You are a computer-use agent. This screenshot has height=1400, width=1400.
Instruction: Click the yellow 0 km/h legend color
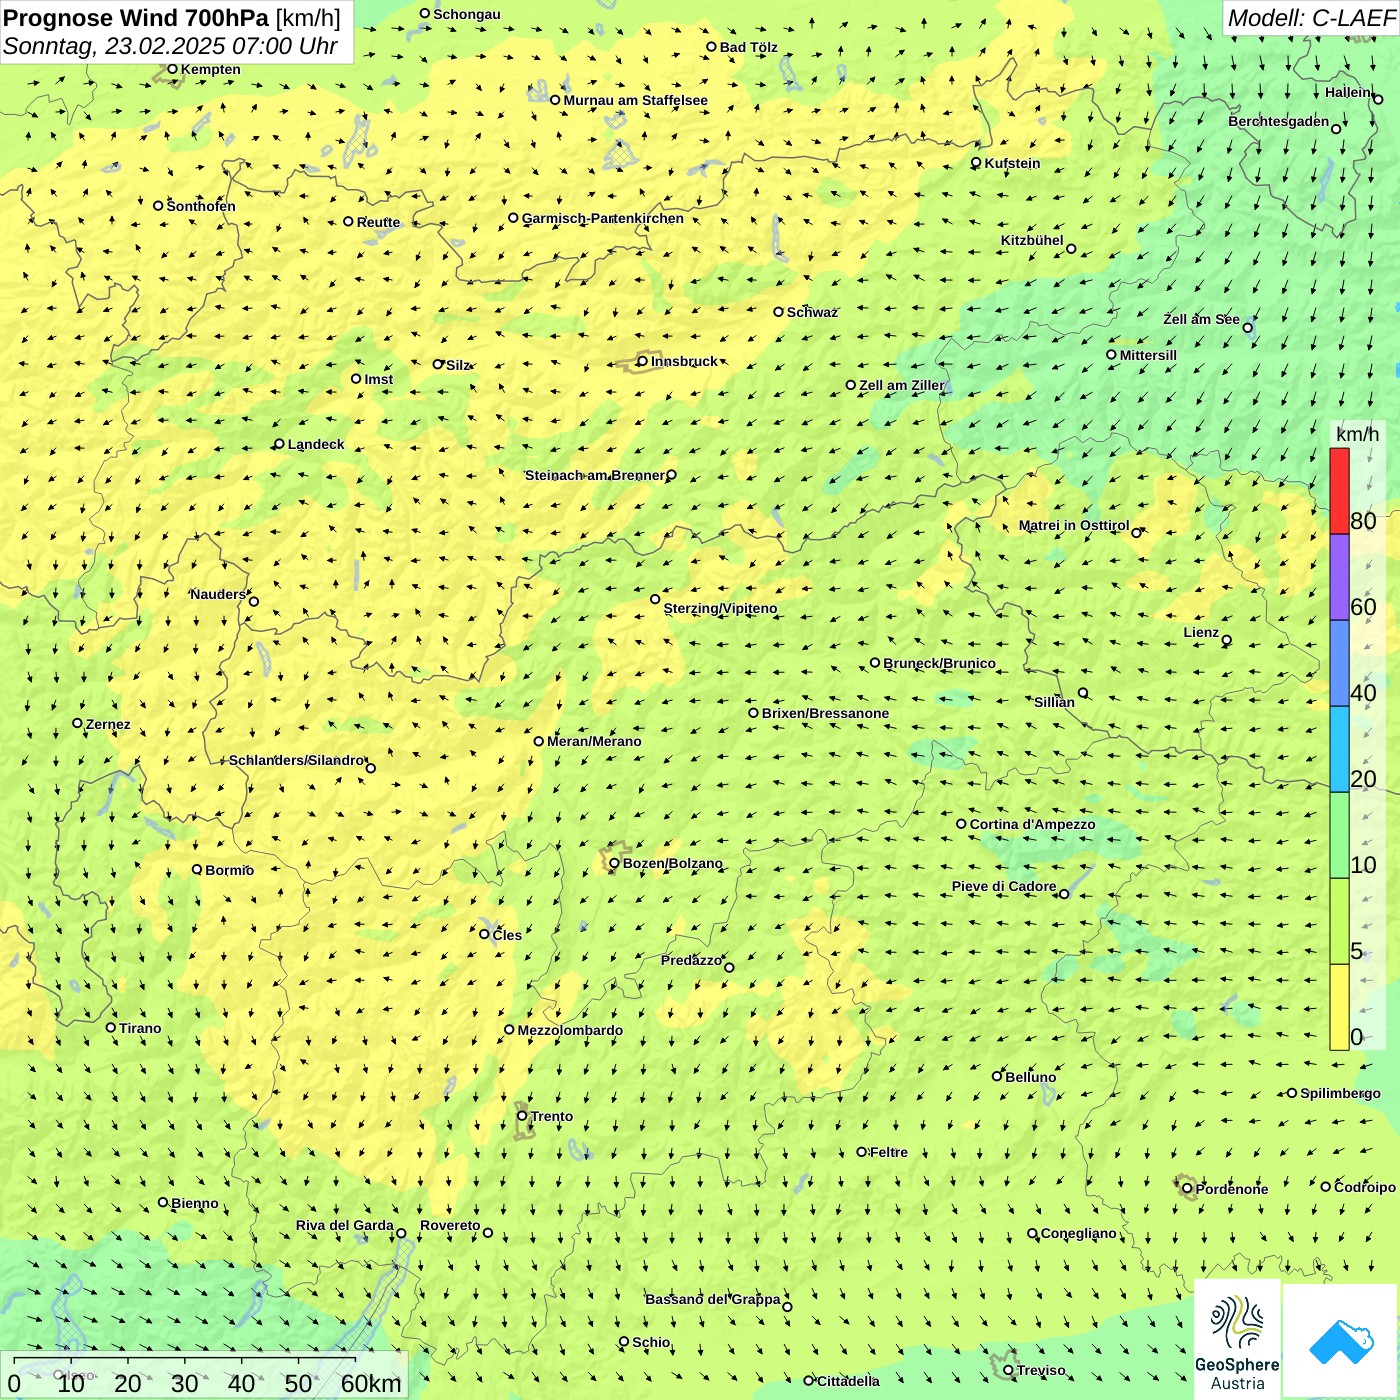tap(1339, 1007)
